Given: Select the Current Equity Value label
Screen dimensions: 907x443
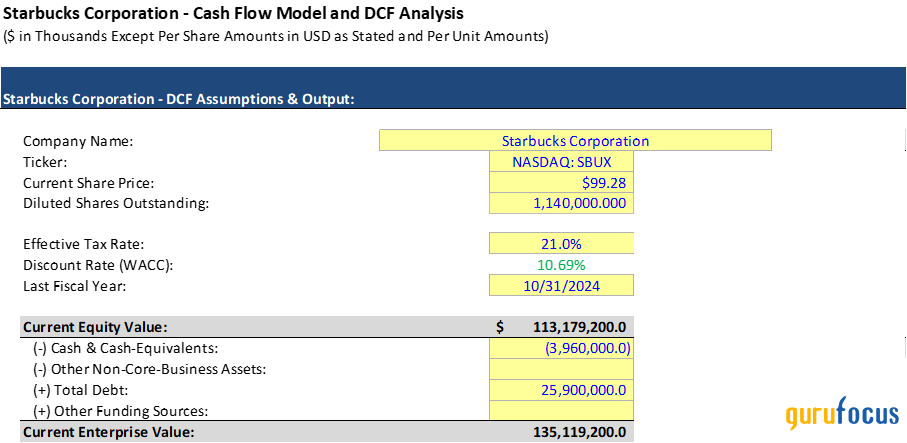Looking at the screenshot, I should click(95, 327).
